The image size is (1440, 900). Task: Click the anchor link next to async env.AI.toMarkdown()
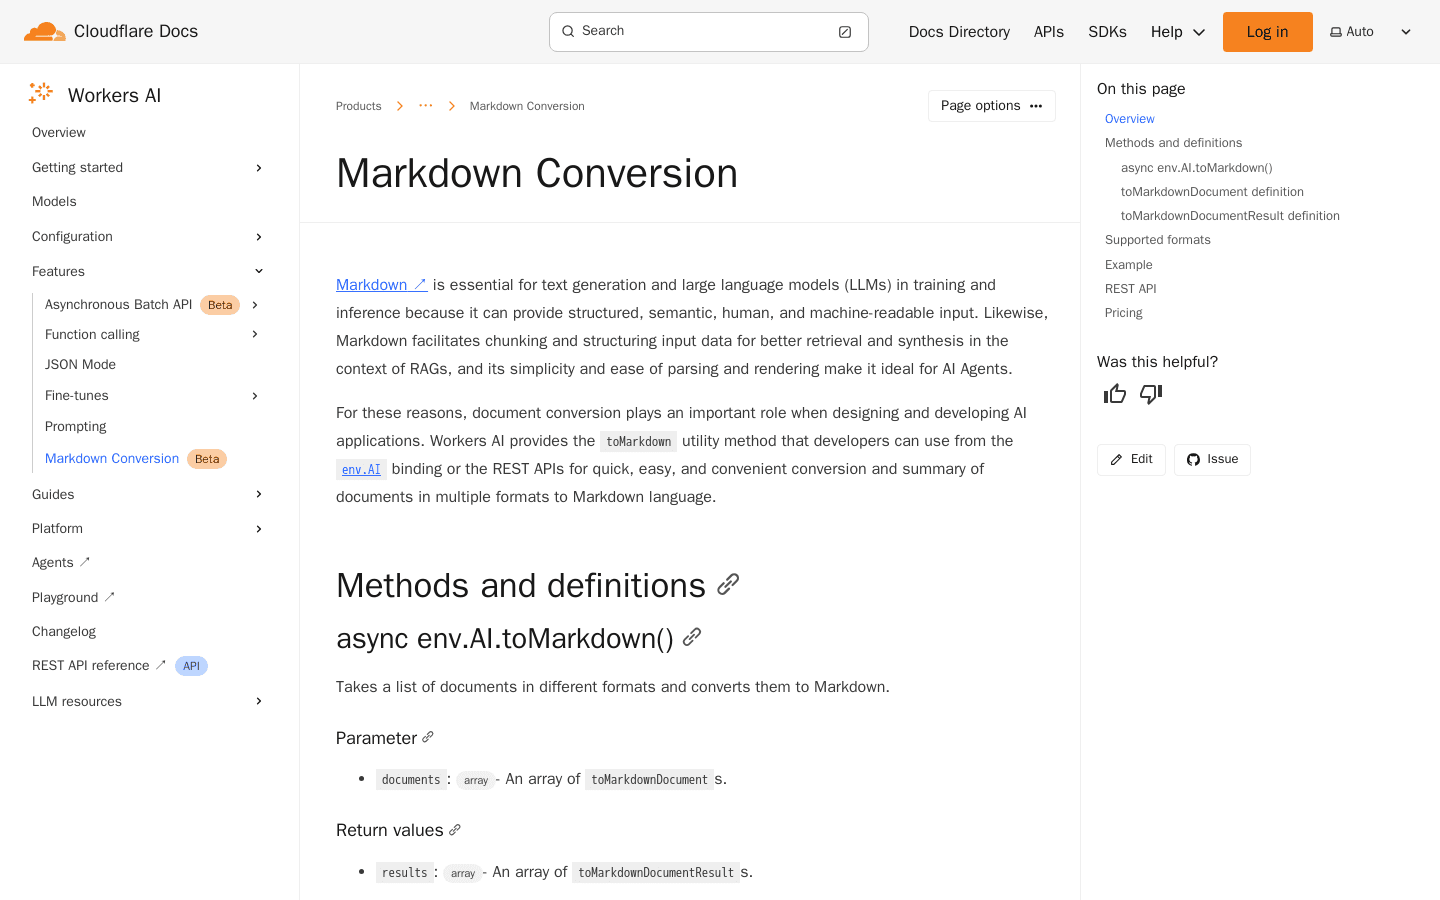(x=692, y=637)
